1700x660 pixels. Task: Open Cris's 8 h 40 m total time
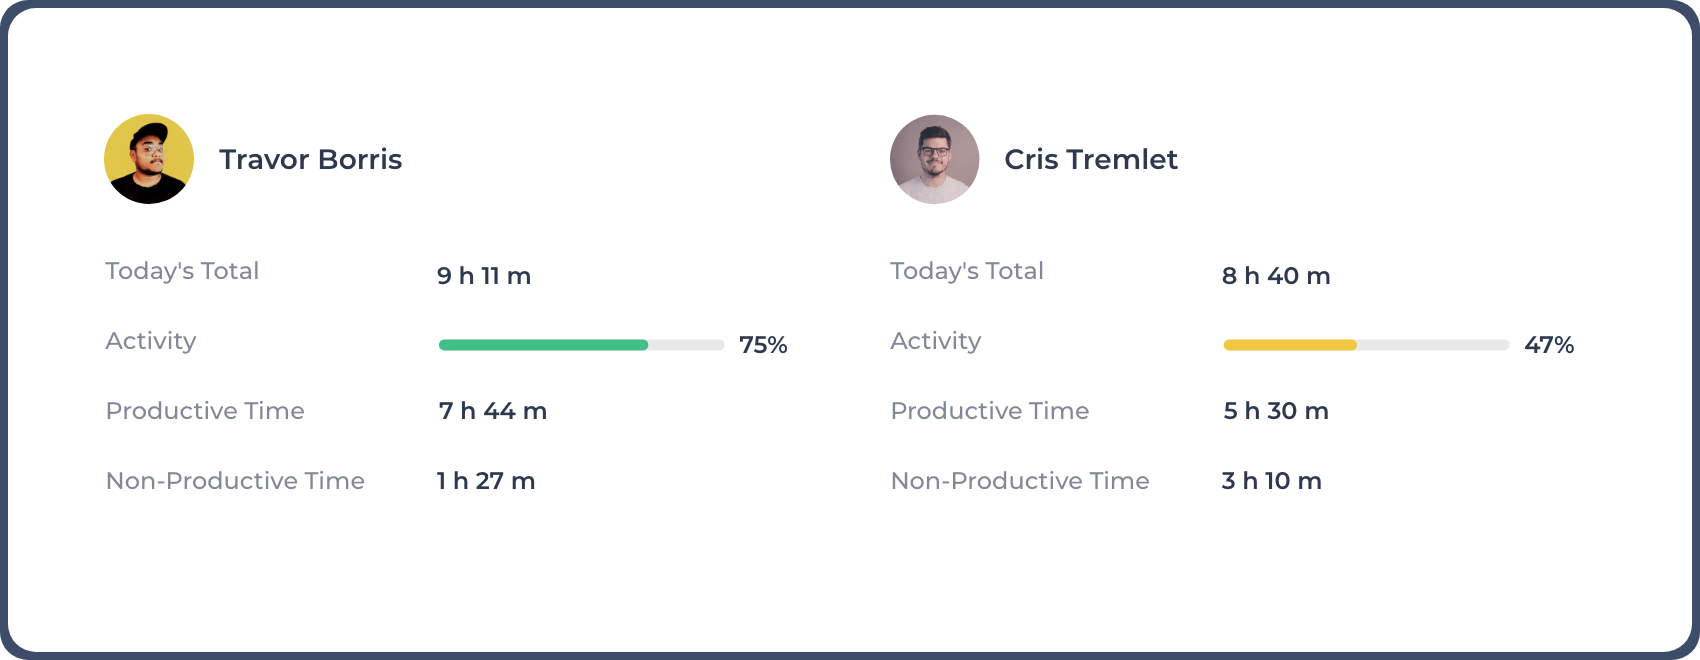click(1276, 276)
